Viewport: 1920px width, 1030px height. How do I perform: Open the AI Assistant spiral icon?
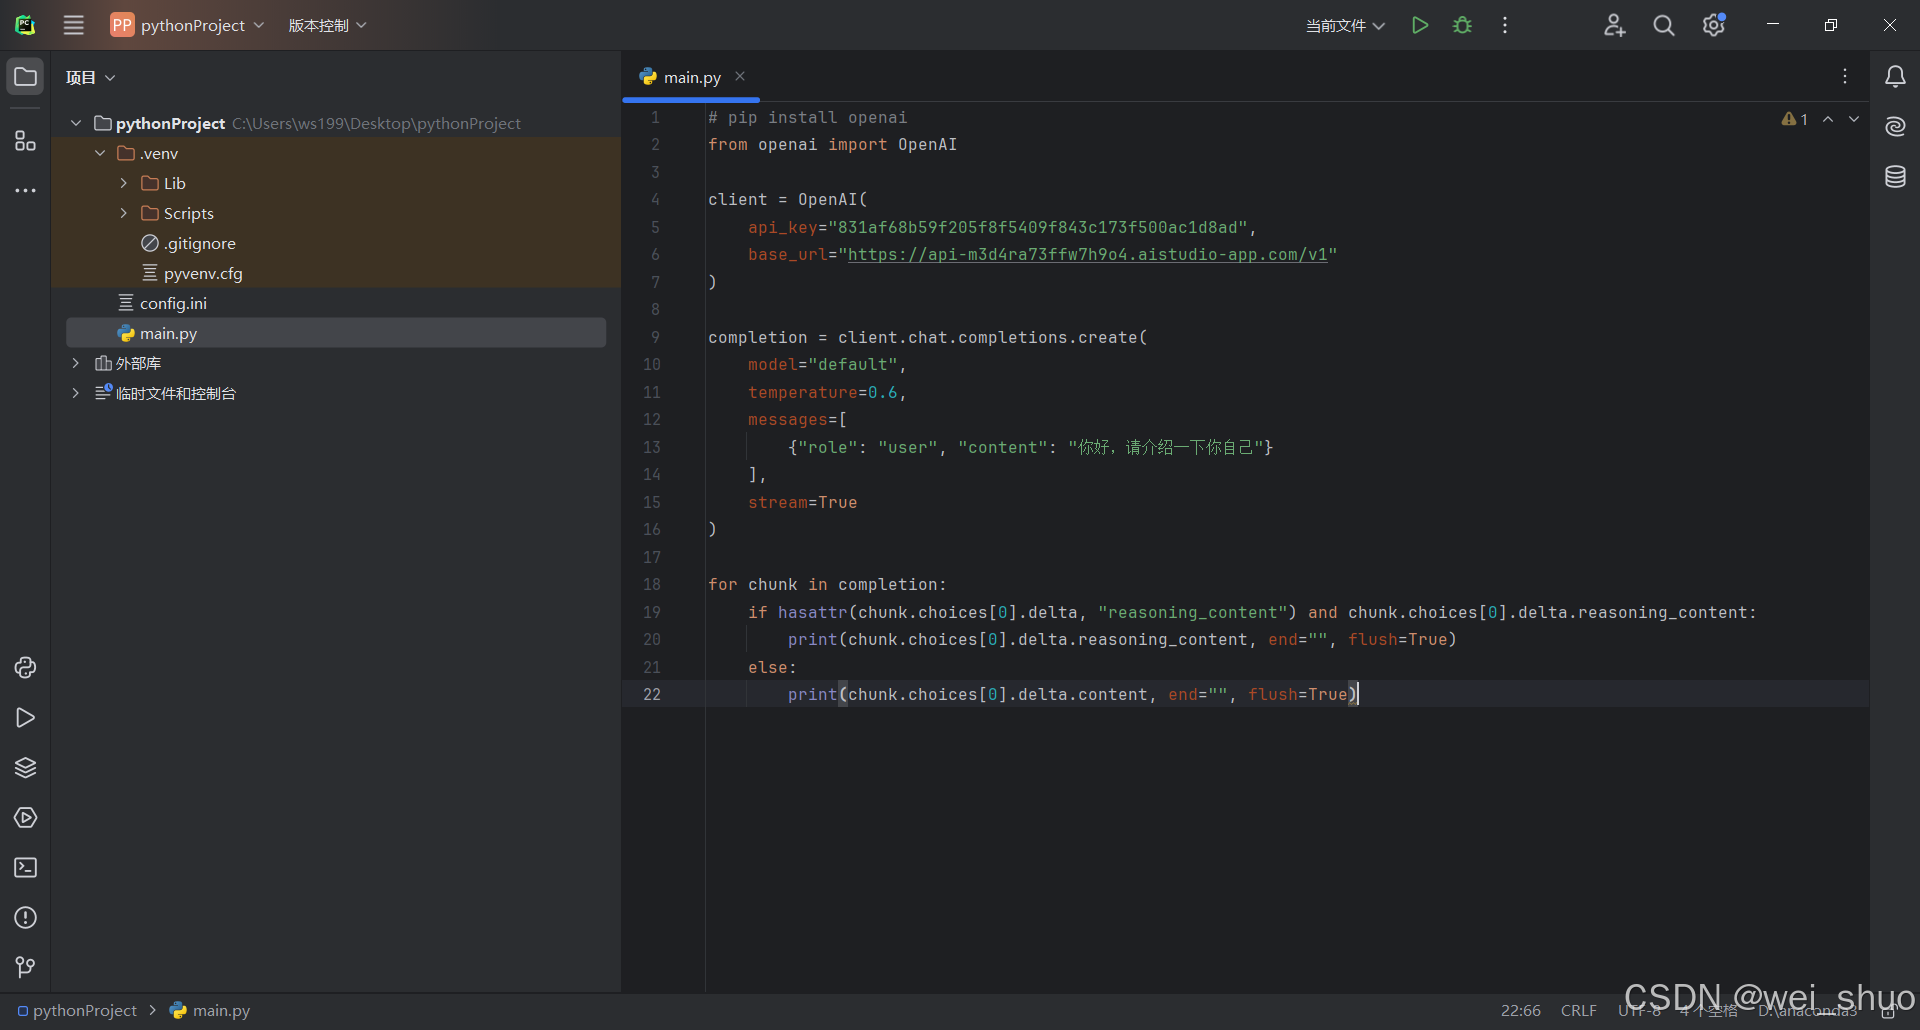1895,127
